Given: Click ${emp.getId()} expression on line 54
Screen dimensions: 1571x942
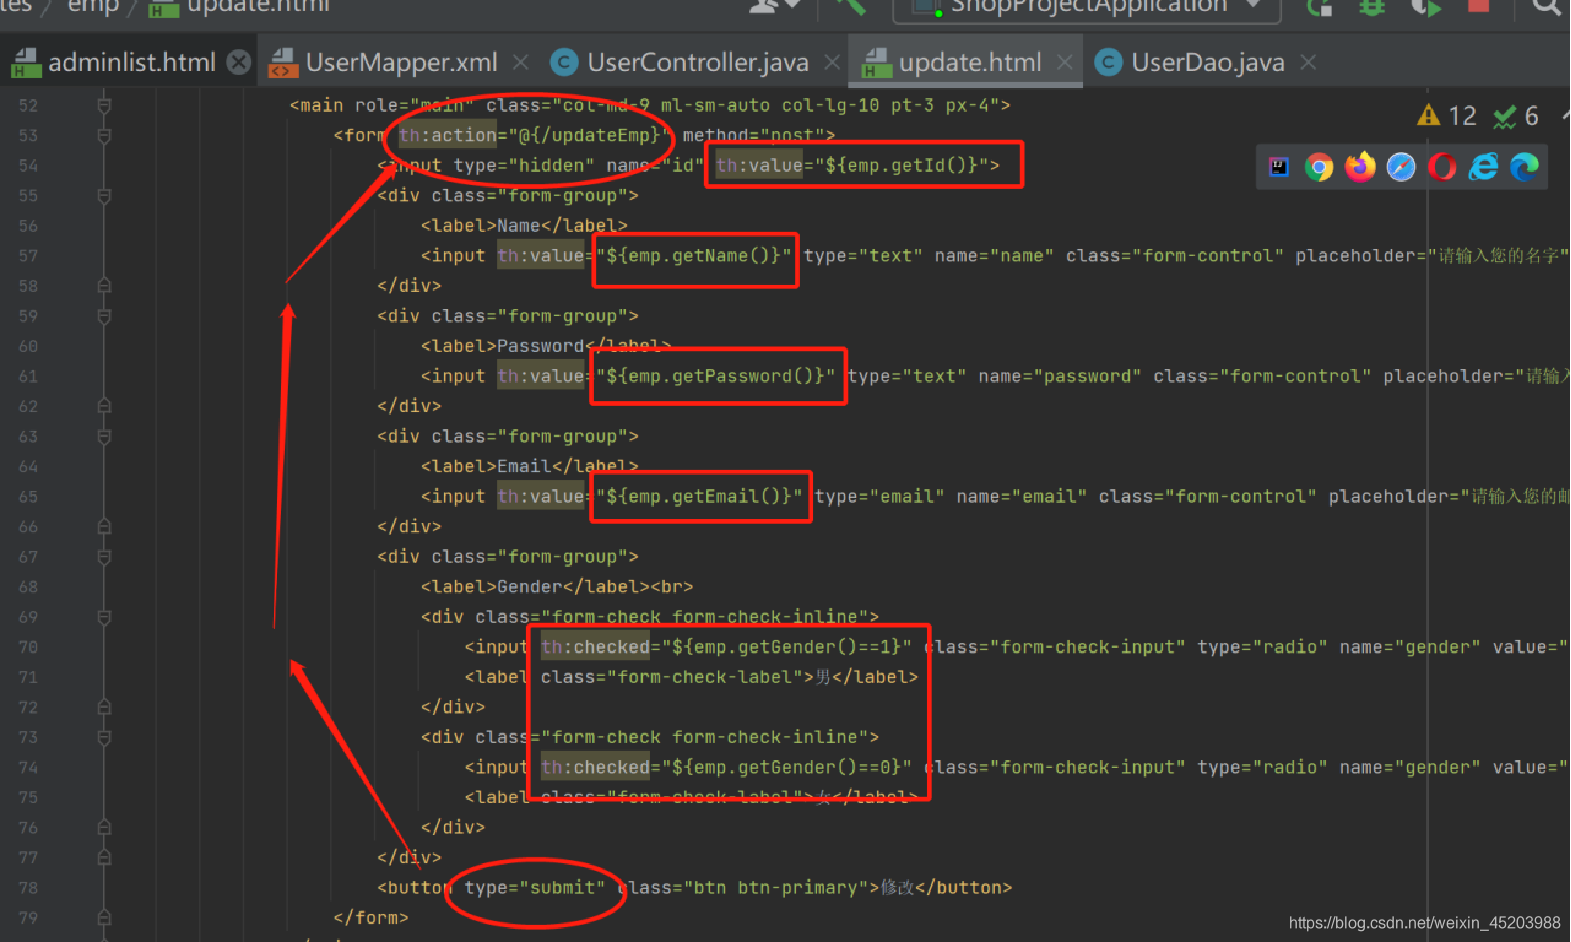Looking at the screenshot, I should point(902,165).
